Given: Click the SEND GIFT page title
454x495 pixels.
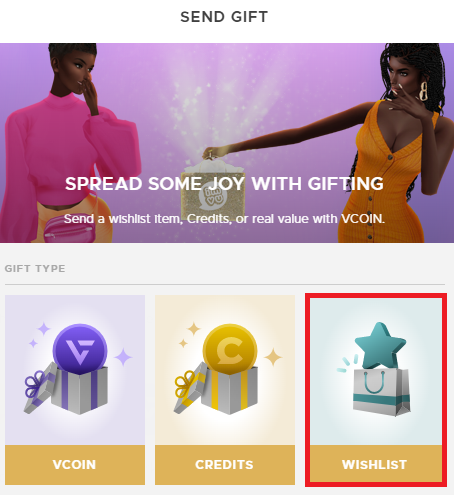Looking at the screenshot, I should coord(224,17).
